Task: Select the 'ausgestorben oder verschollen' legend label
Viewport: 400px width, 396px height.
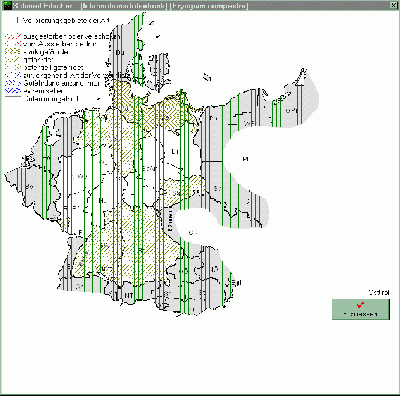Action: pyautogui.click(x=72, y=36)
